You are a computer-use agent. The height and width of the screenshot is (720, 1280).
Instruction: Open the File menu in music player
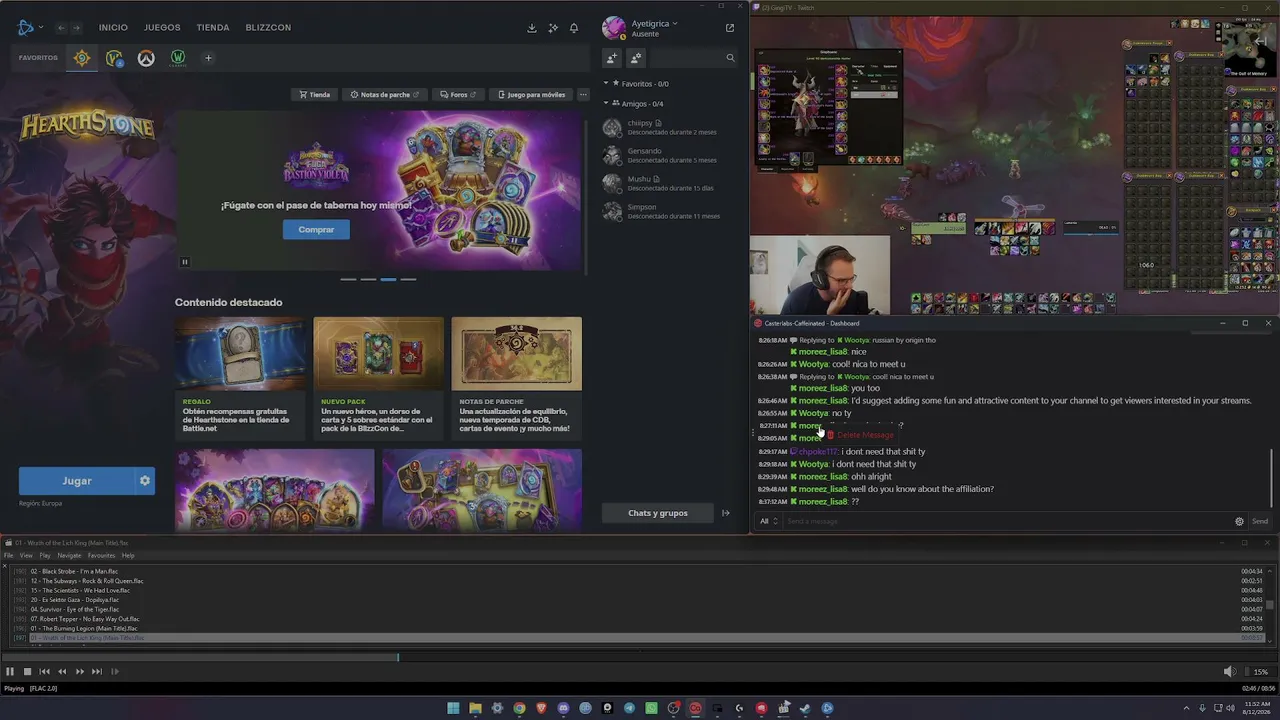pos(9,555)
